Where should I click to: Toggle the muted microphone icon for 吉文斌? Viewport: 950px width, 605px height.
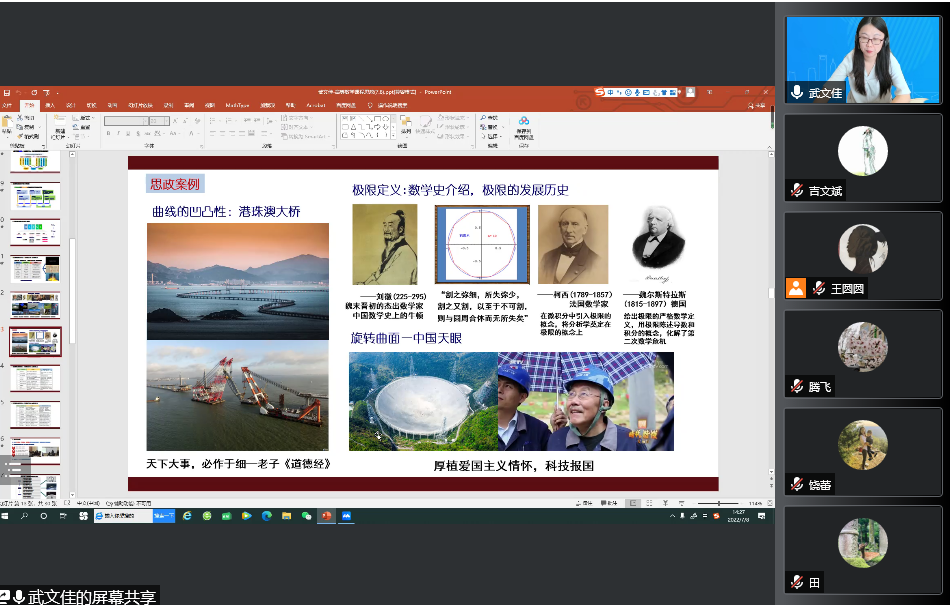[x=797, y=190]
